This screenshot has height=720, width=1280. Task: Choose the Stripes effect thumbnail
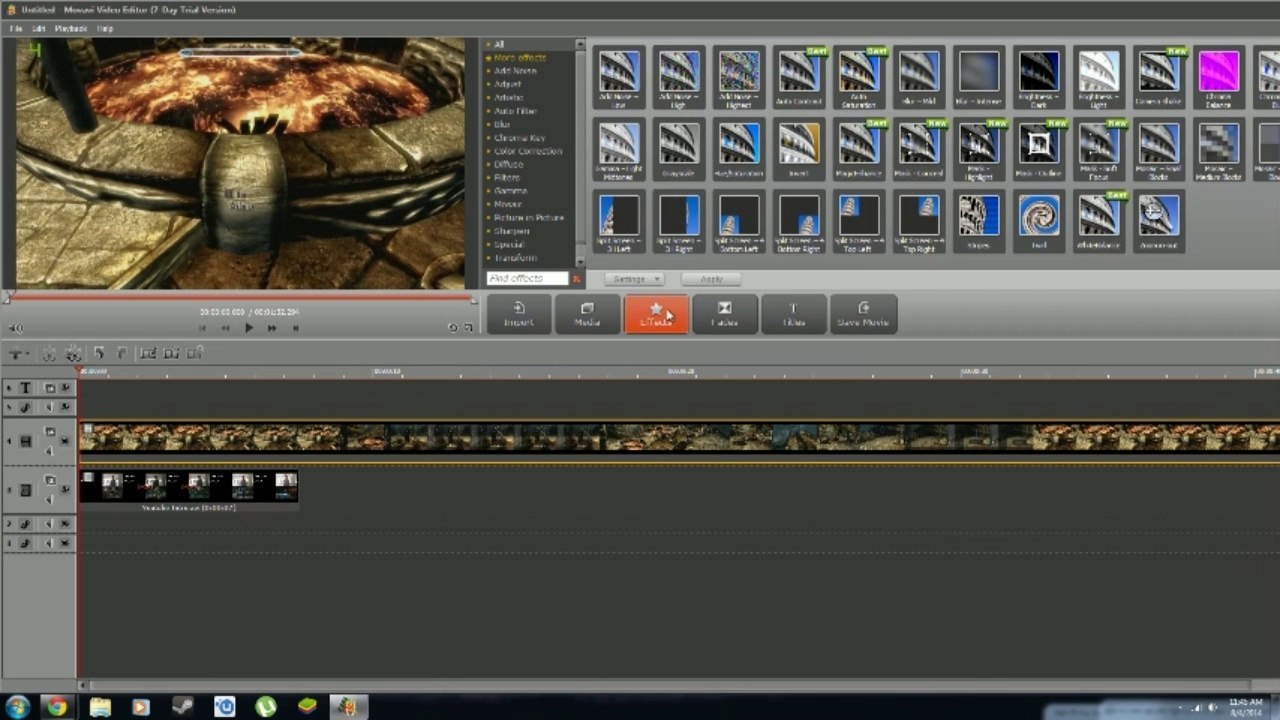pos(979,221)
